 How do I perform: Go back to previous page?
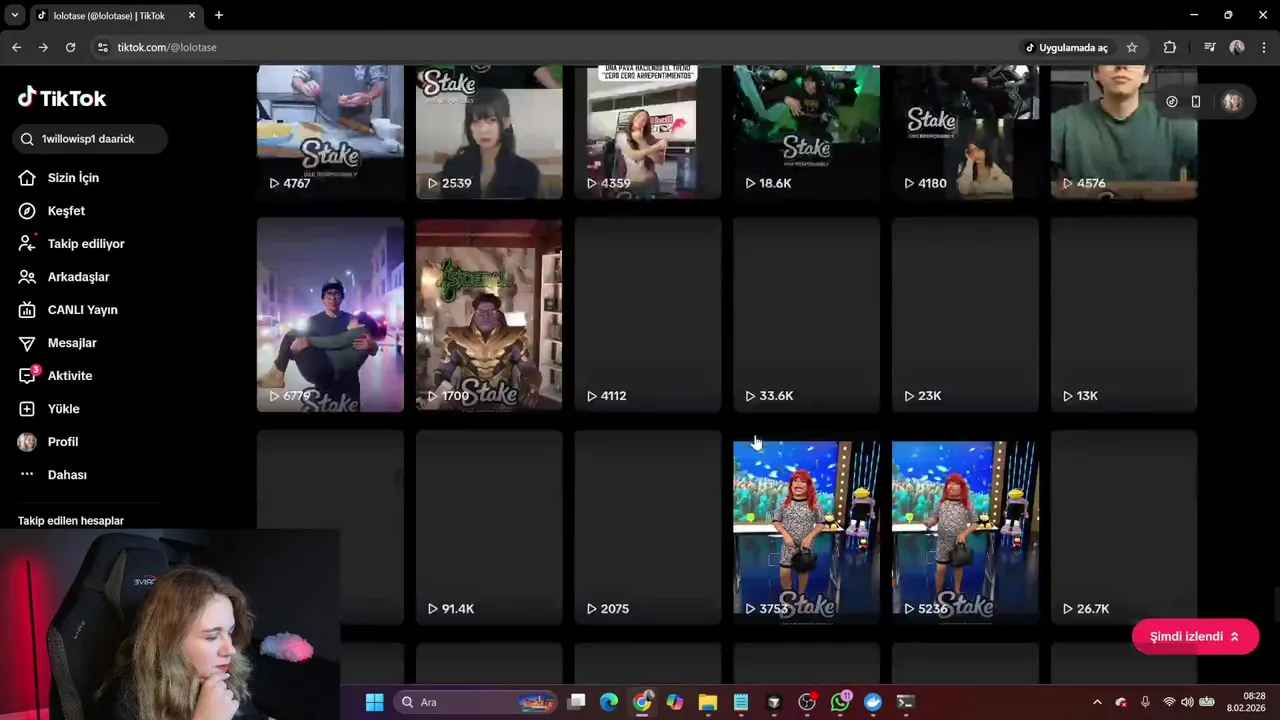click(17, 47)
